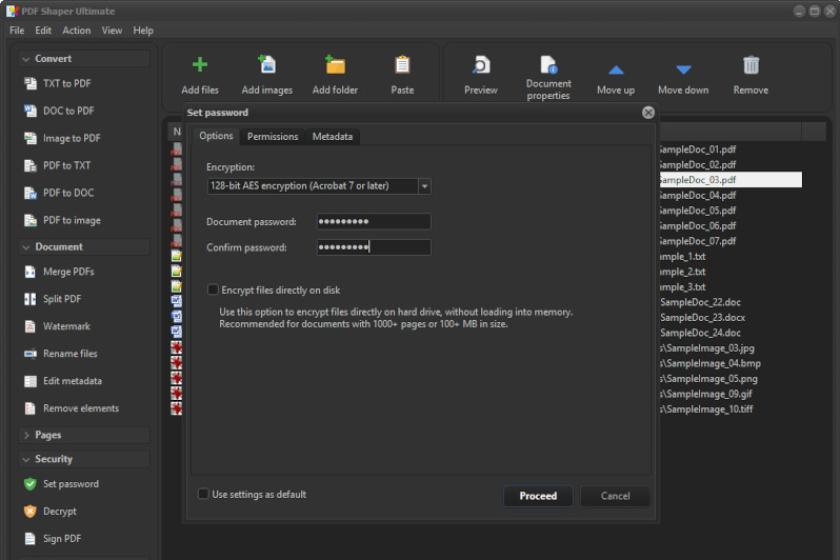The height and width of the screenshot is (560, 840).
Task: Select SampleDoc_03.pdf highlighted row
Action: click(730, 180)
